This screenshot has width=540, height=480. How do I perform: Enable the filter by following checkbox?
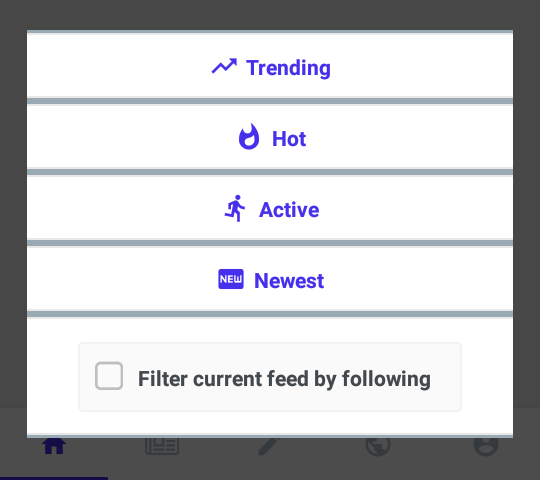[109, 376]
